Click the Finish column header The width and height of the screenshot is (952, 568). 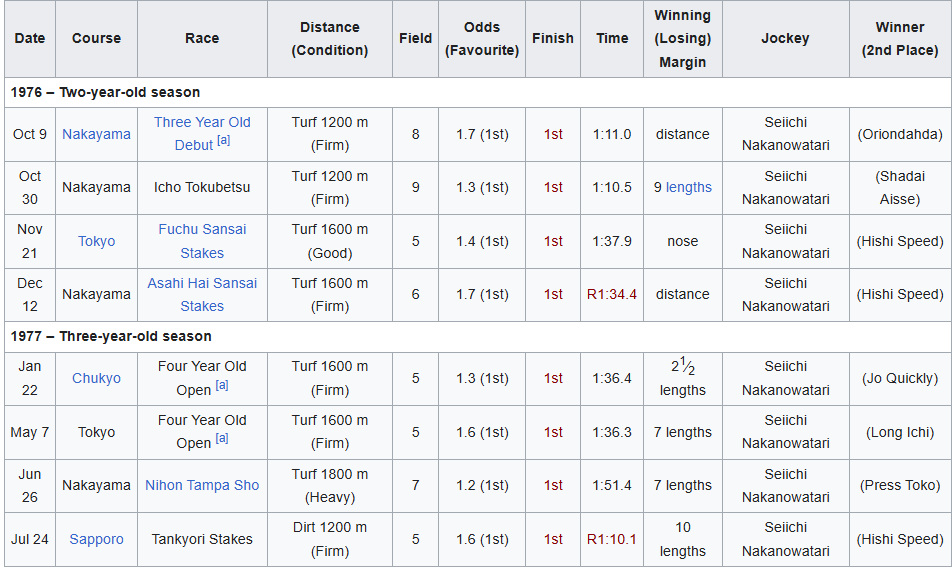pos(552,39)
